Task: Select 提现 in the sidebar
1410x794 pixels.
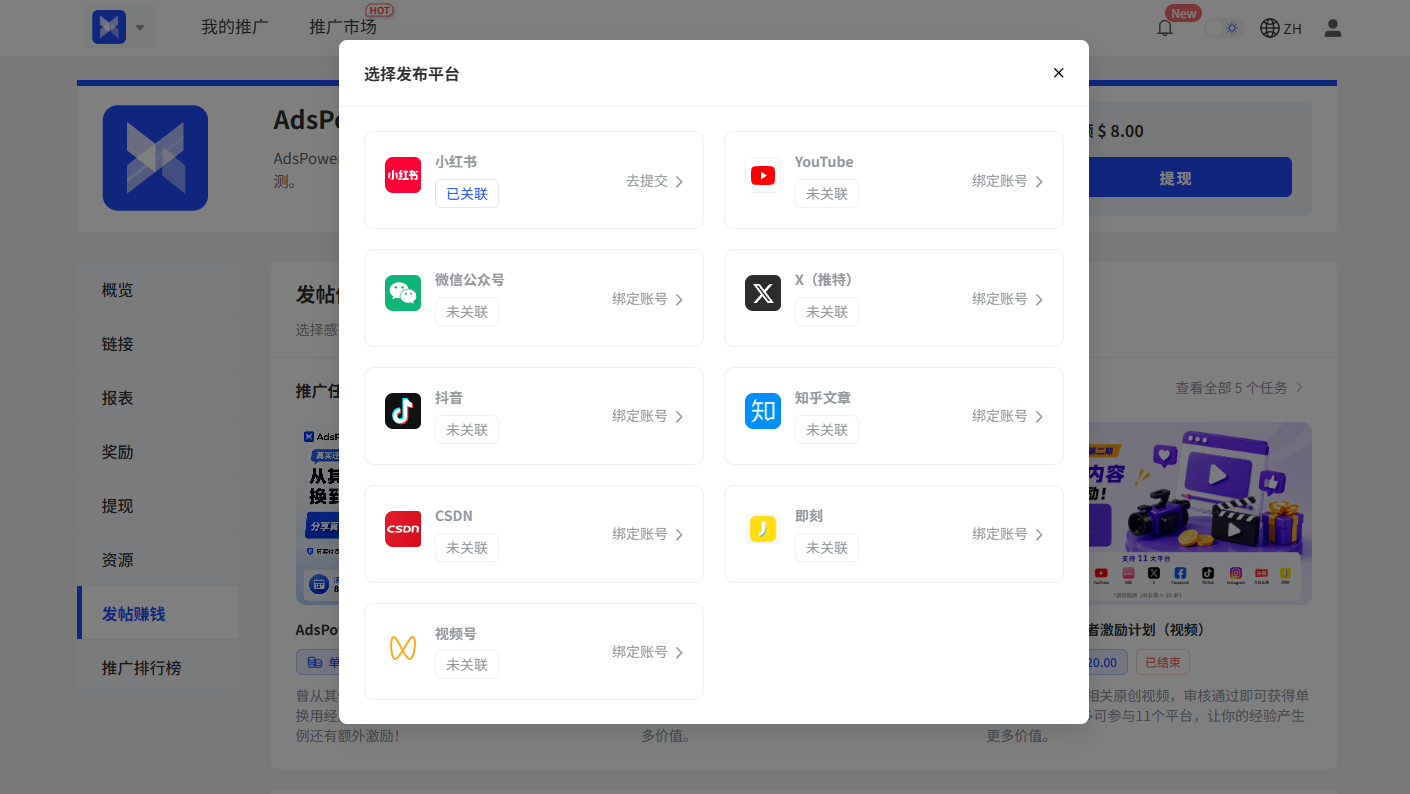Action: tap(158, 506)
